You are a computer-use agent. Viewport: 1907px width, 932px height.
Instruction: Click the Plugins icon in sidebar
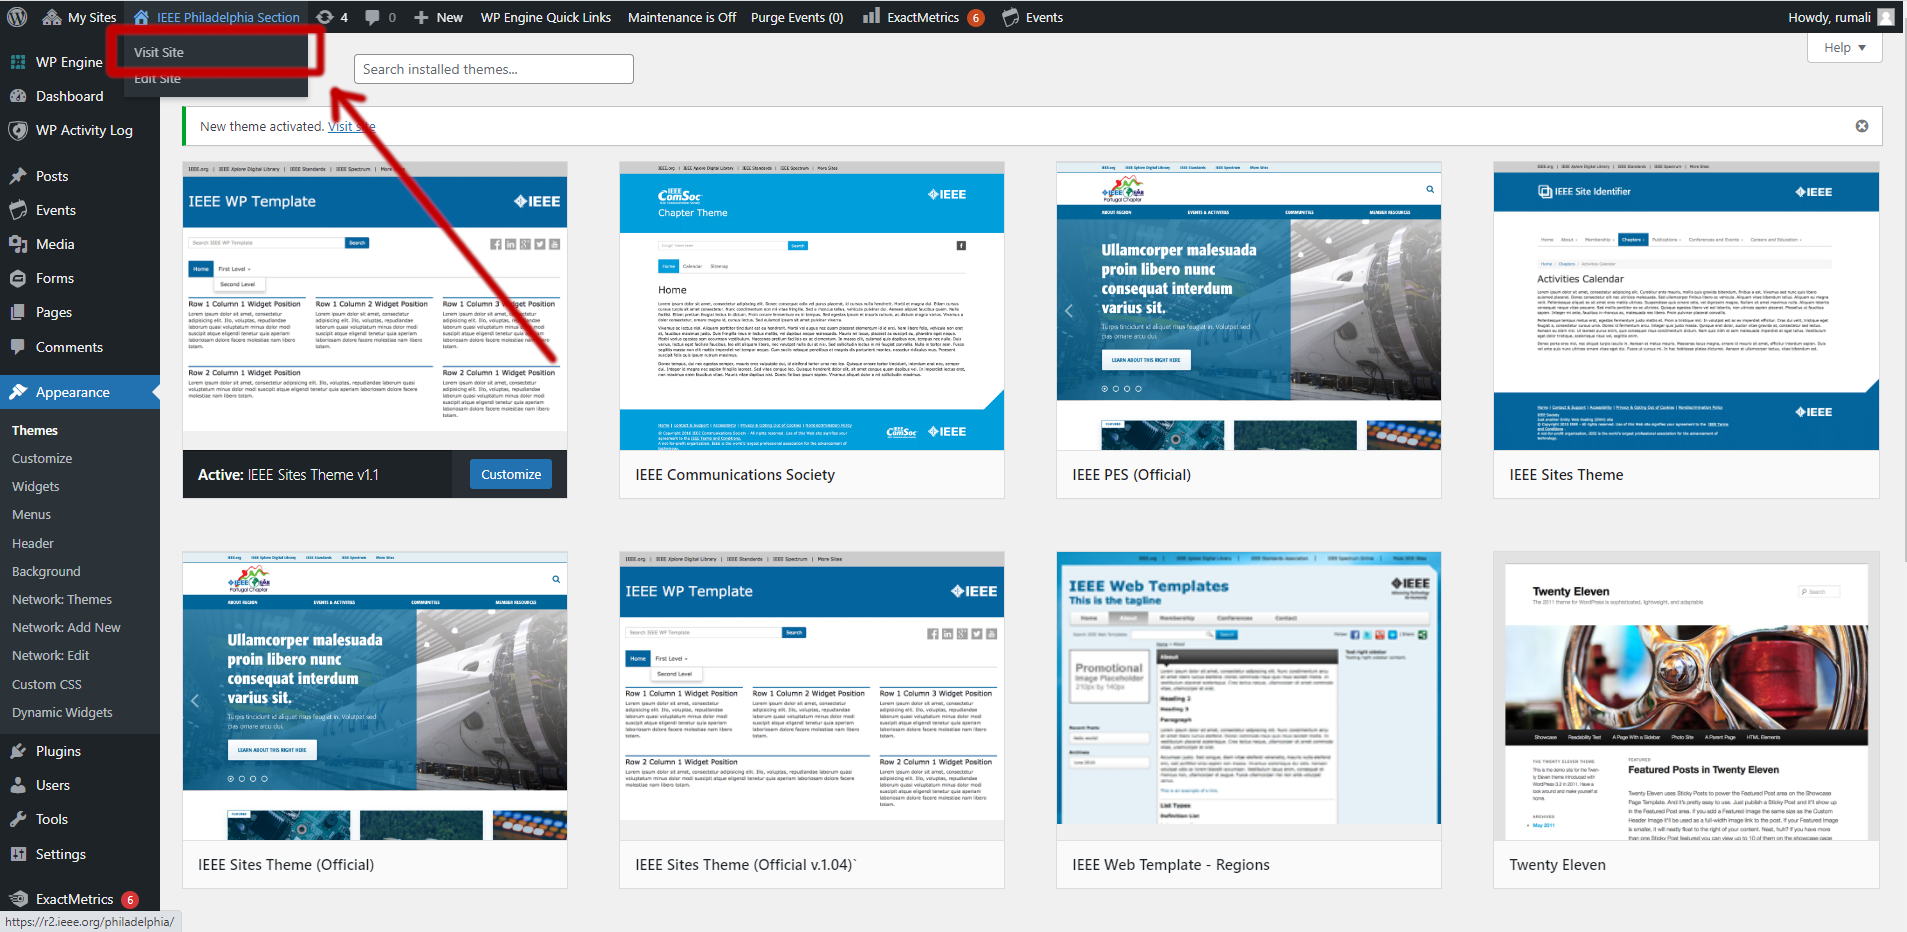tap(18, 751)
